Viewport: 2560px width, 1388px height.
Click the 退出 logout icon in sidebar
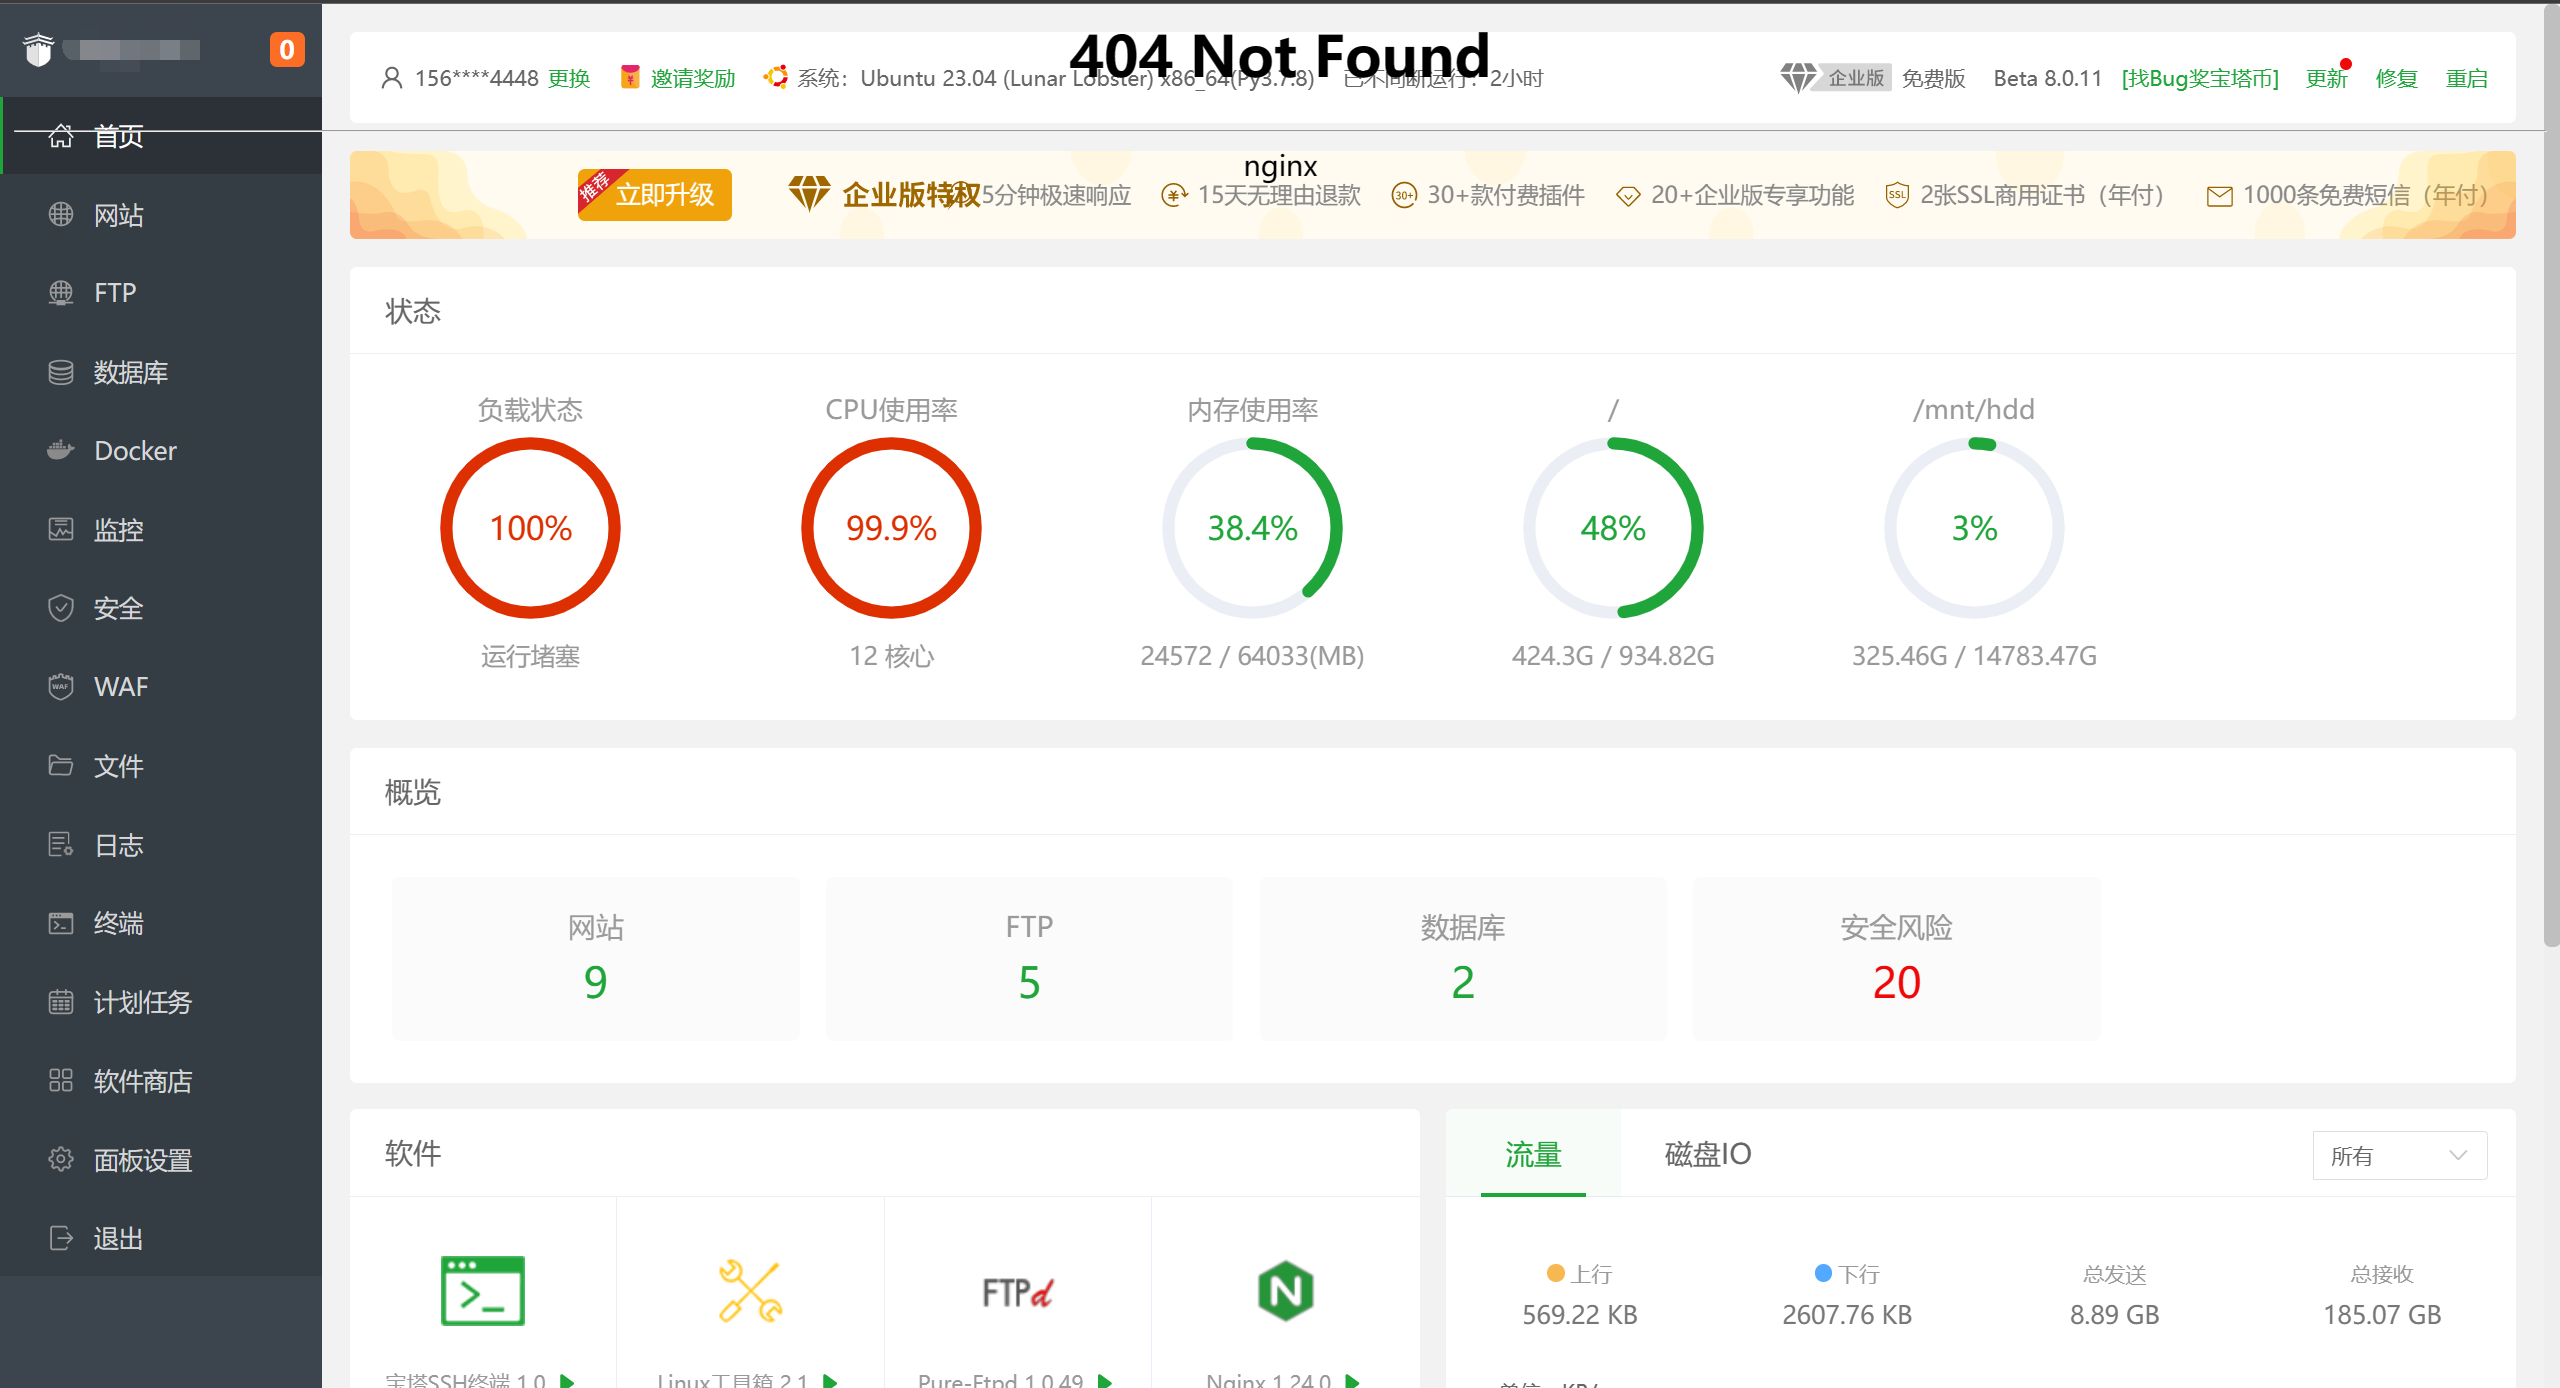click(x=61, y=1239)
